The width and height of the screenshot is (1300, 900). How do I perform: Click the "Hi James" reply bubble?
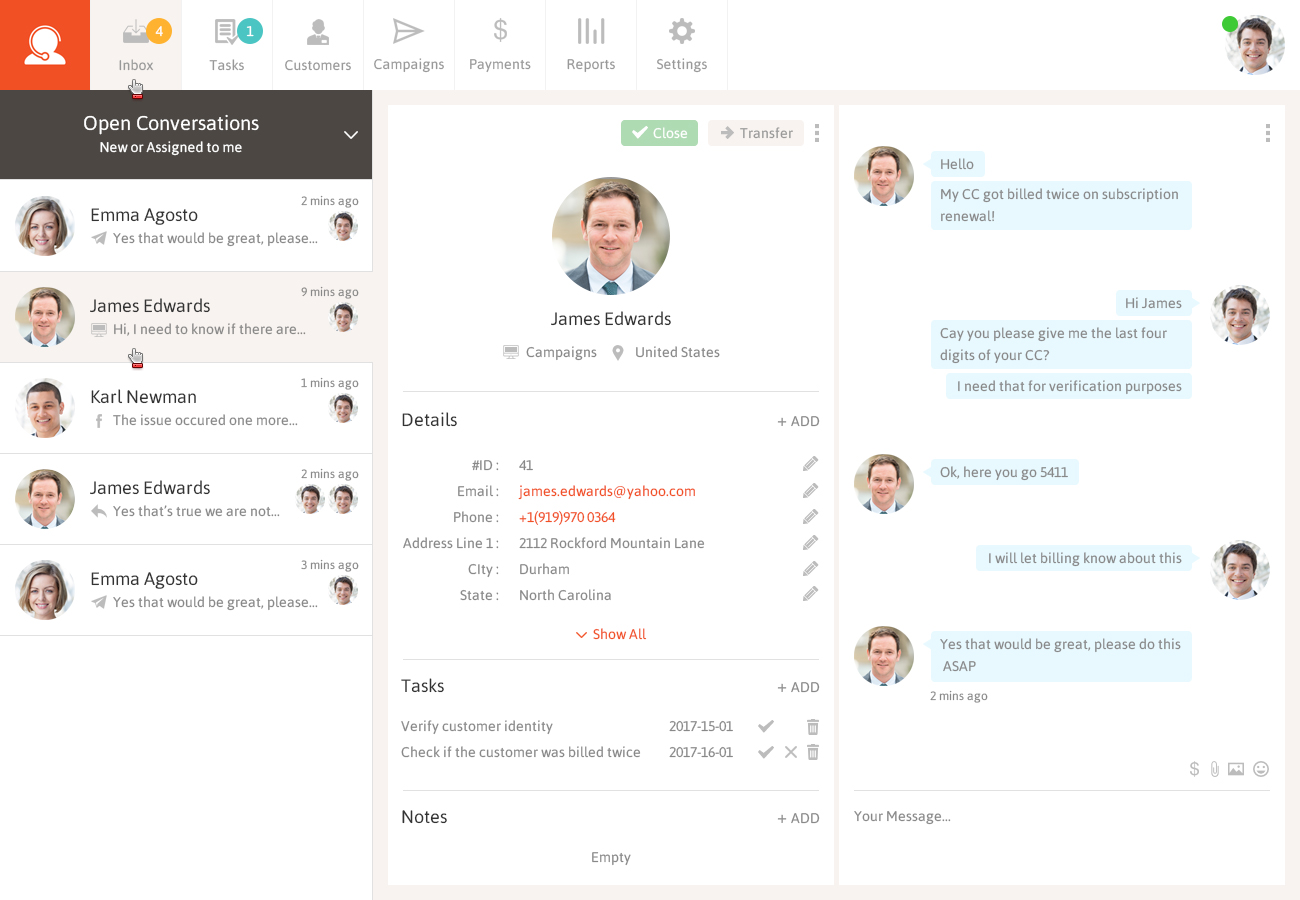click(1153, 303)
